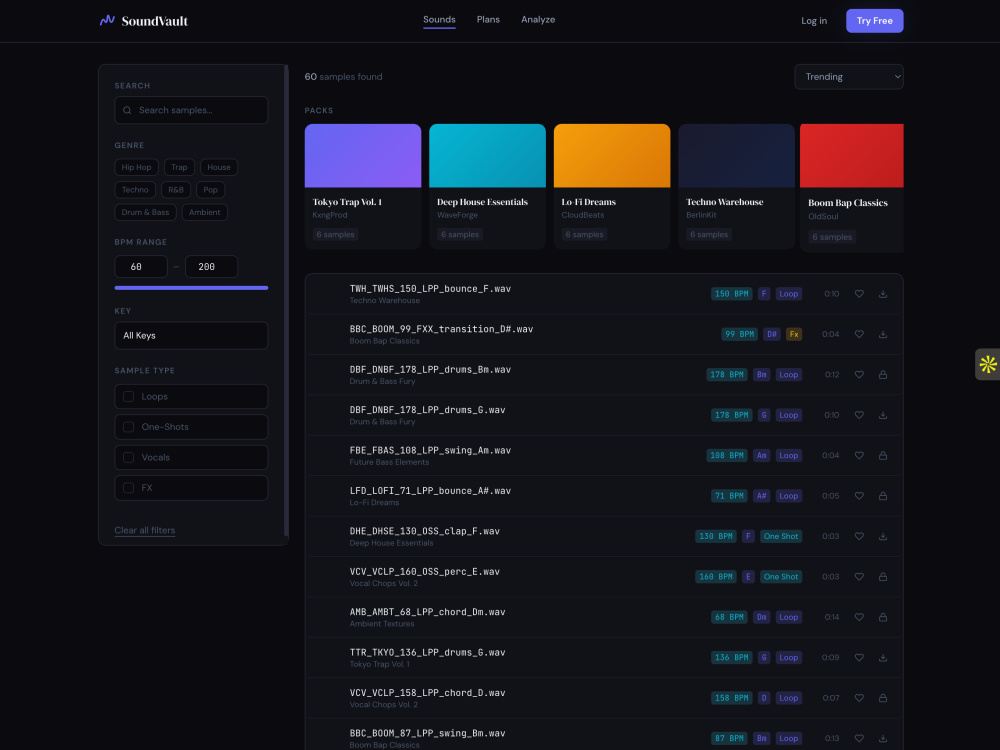Go to the Sounds tab
1000x750 pixels.
point(439,20)
